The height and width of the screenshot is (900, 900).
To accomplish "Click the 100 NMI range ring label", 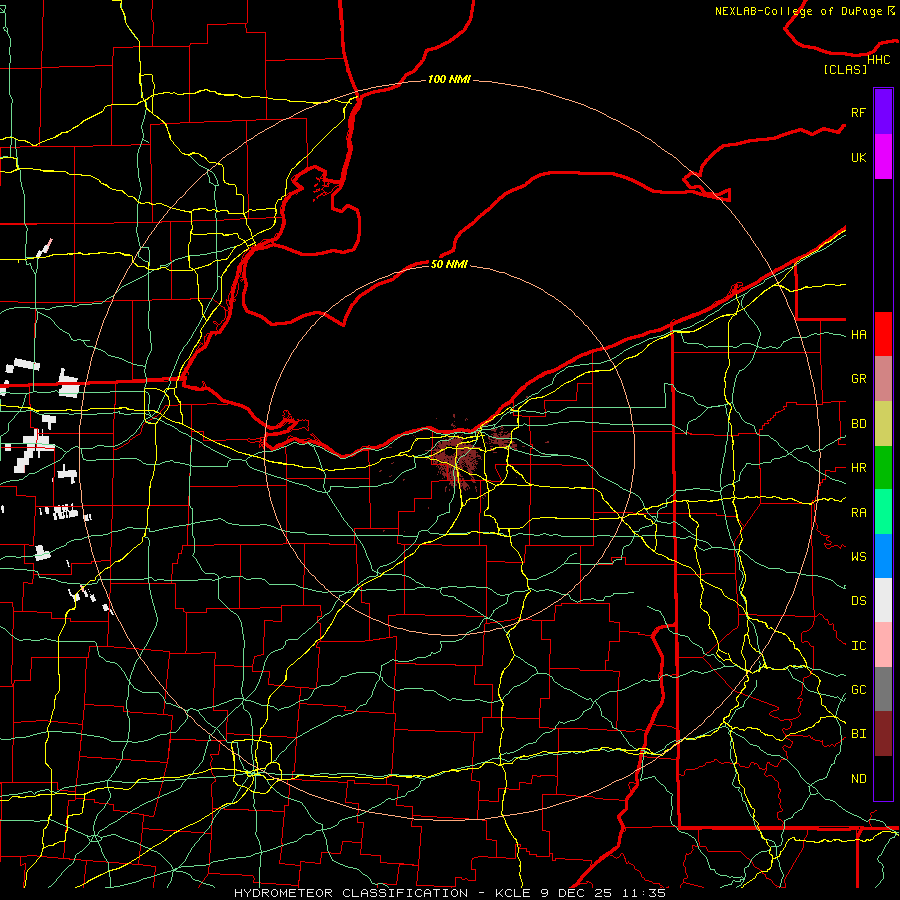I will (449, 79).
